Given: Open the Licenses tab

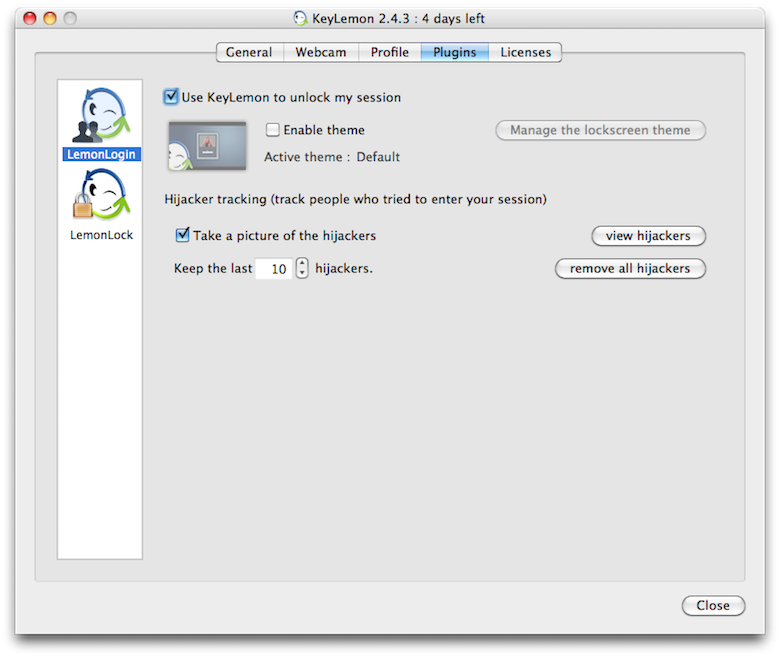Looking at the screenshot, I should point(525,52).
